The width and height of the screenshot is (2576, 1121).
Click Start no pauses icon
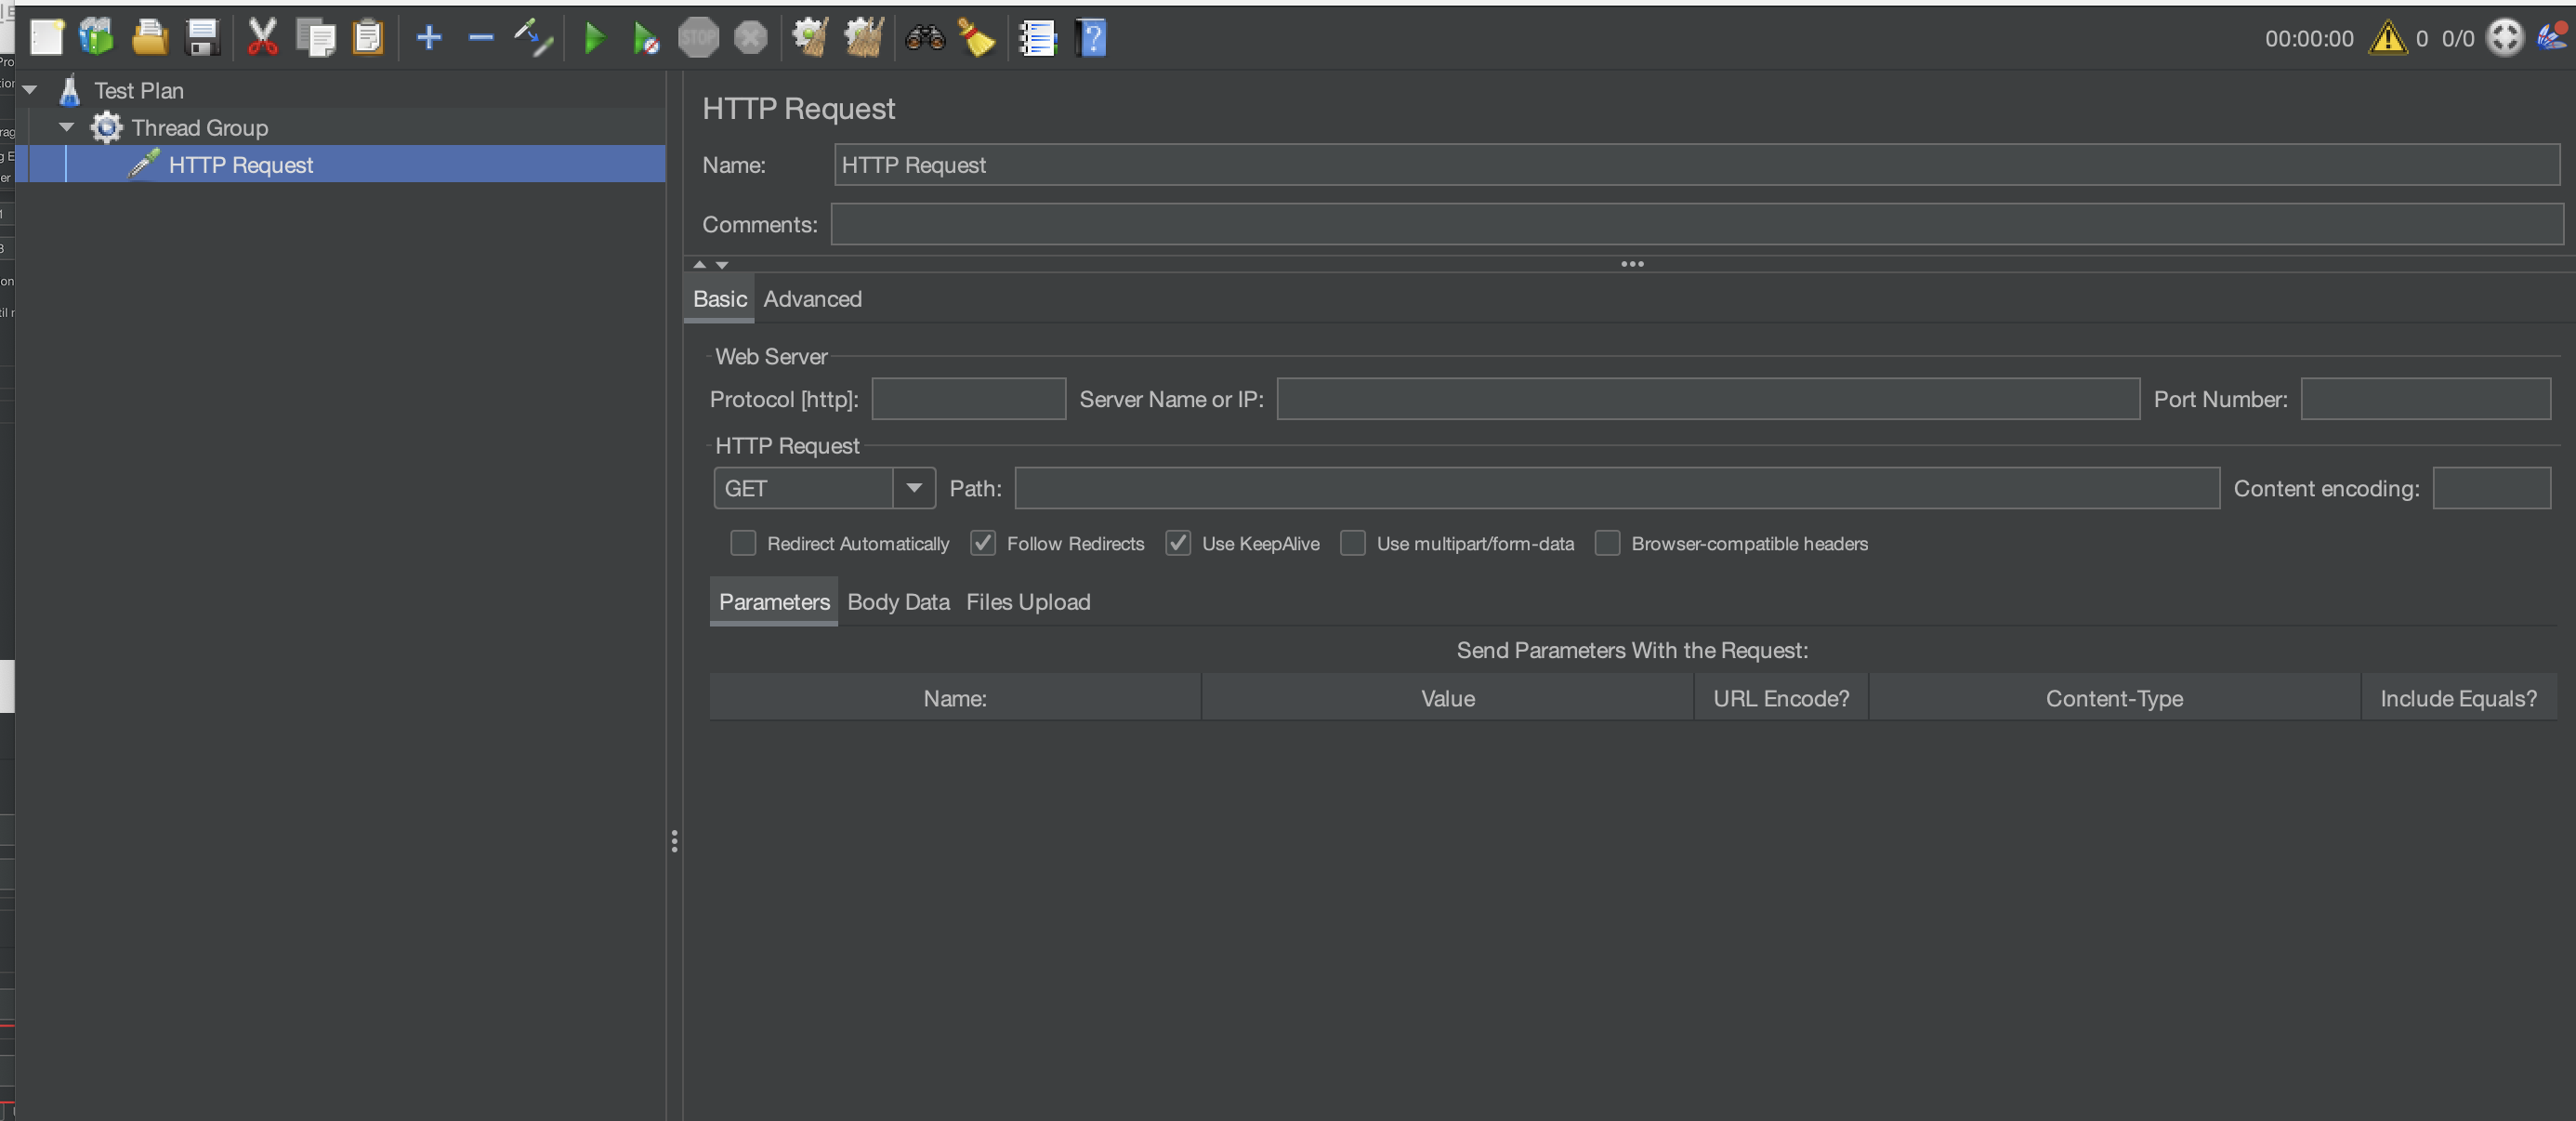click(645, 39)
